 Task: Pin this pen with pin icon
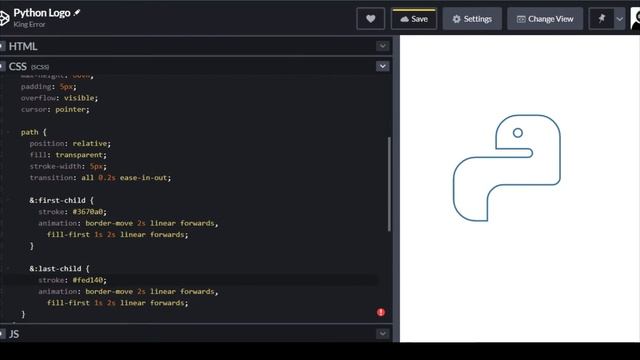pyautogui.click(x=601, y=19)
